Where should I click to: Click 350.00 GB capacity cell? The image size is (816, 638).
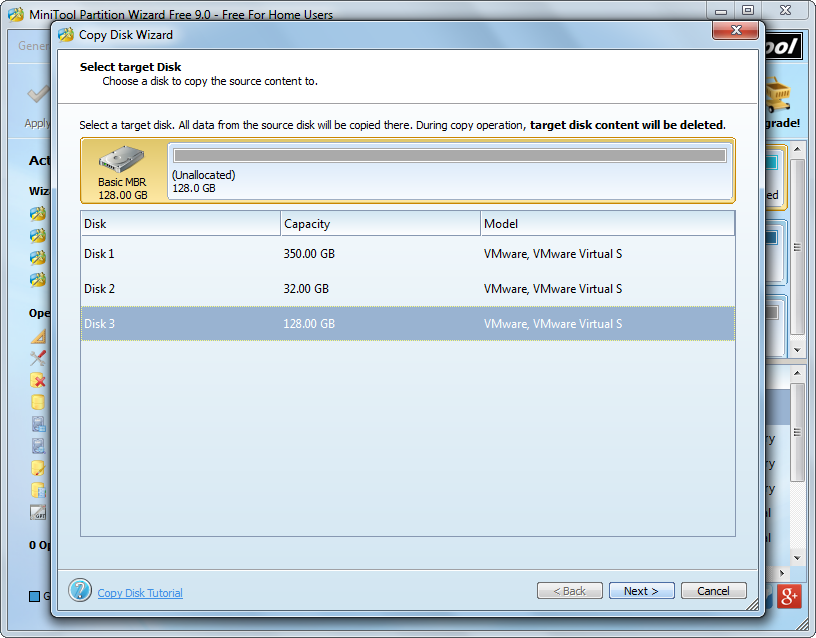pos(309,254)
